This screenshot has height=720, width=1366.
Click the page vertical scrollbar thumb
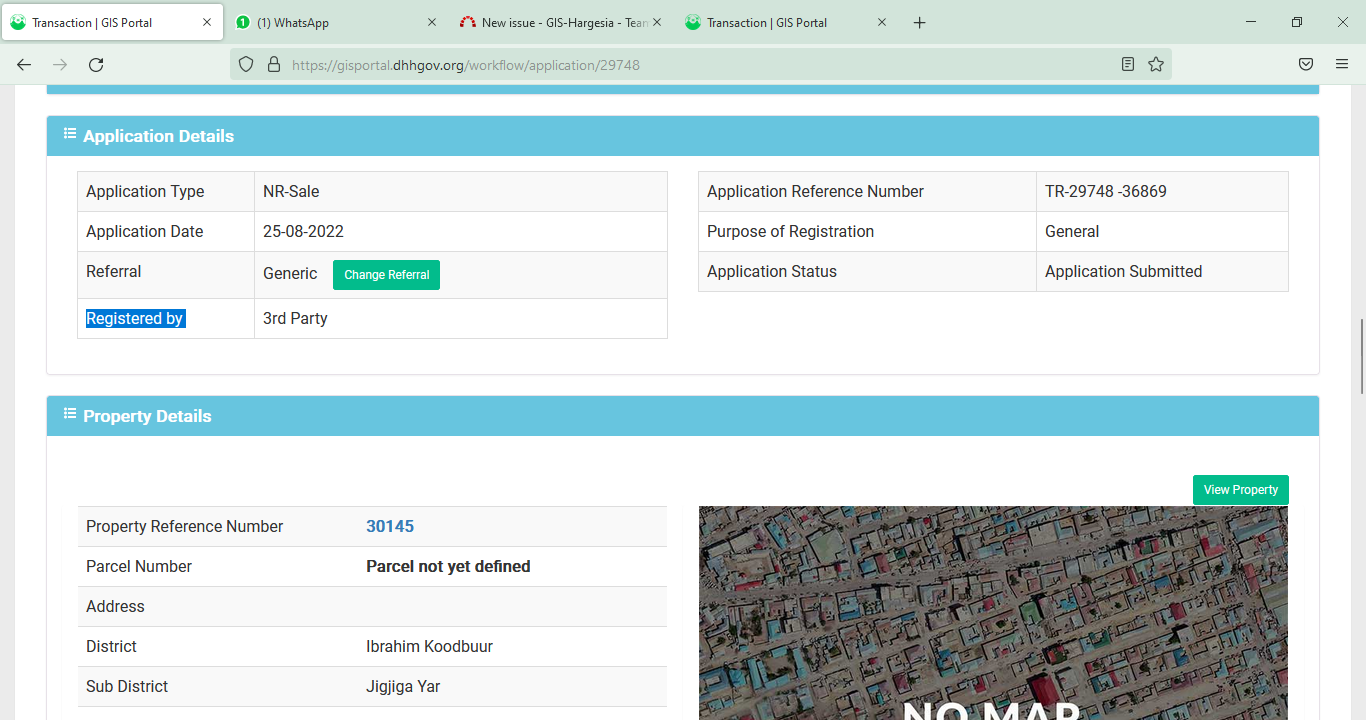pos(1361,357)
